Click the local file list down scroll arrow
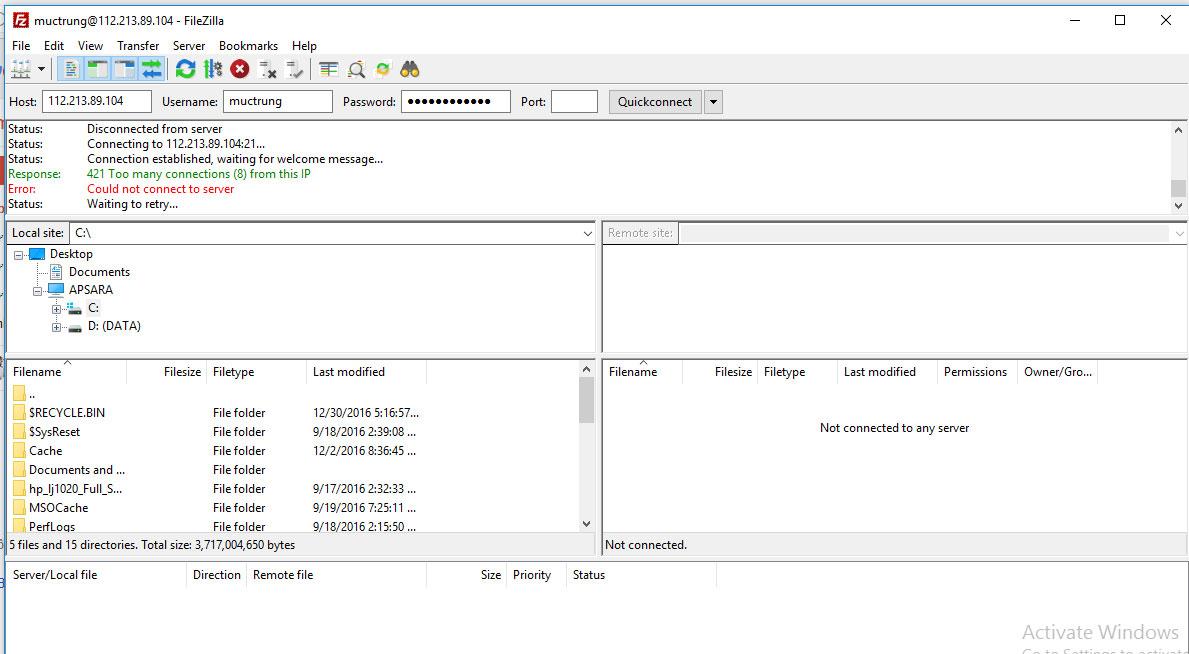Screen dimensions: 1189x654 click(586, 524)
